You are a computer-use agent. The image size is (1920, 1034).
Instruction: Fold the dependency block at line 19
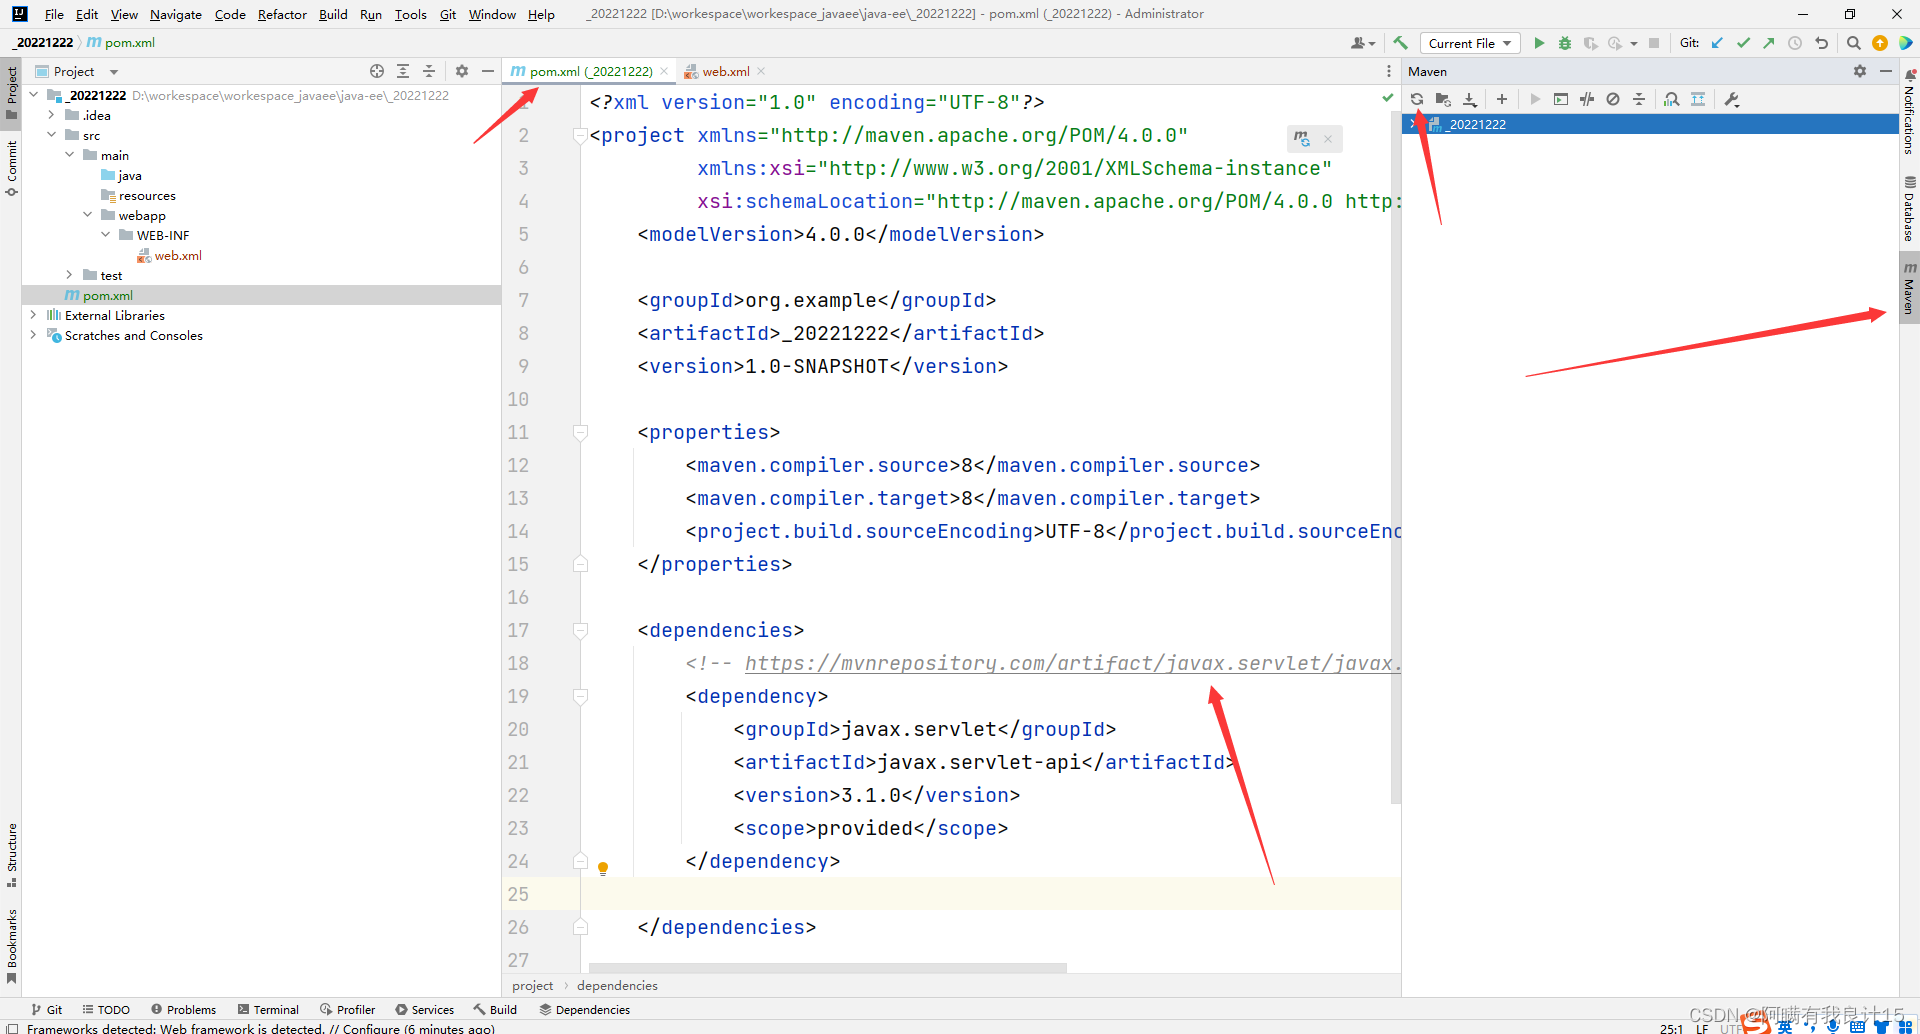coord(580,696)
